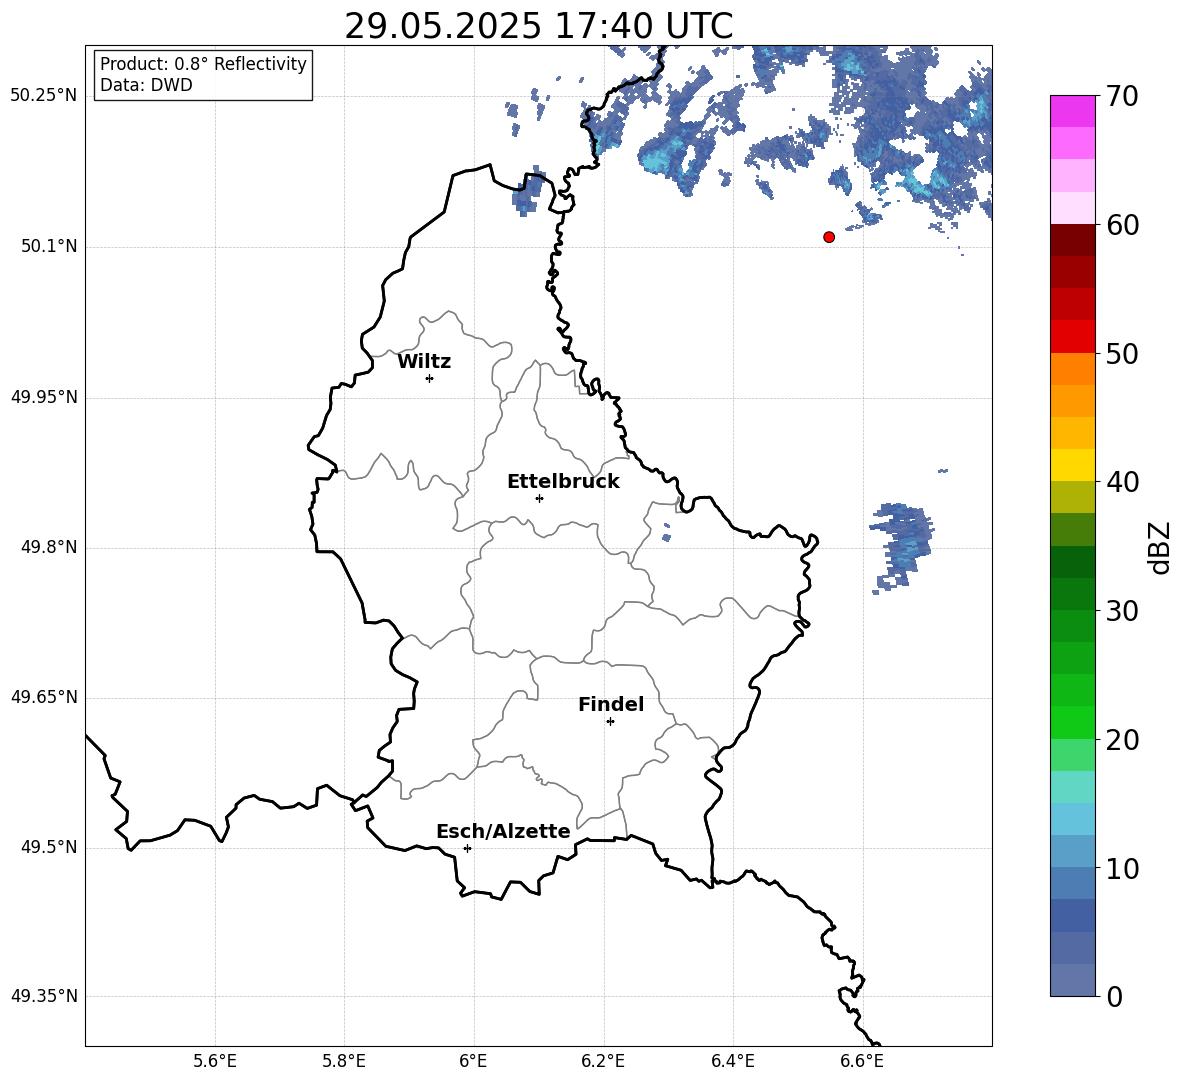The width and height of the screenshot is (1184, 1081).
Task: Click the Product: 0.8° Reflectivity text
Action: click(x=203, y=64)
